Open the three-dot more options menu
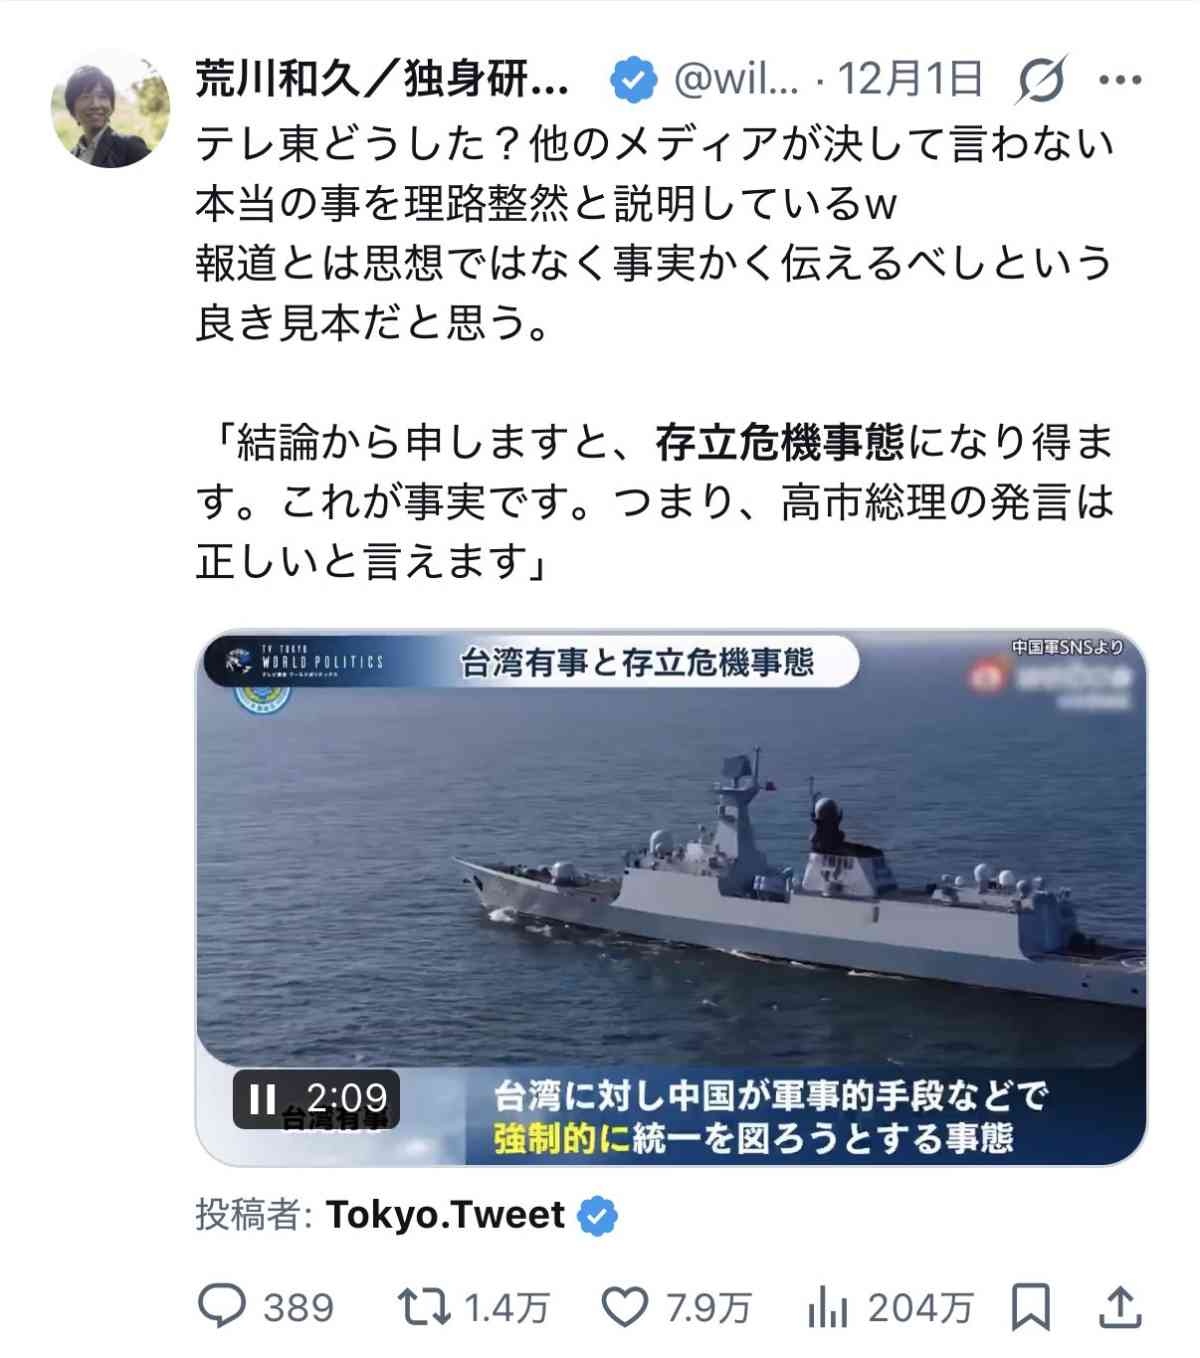Screen dimensions: 1200x1358 [1120, 80]
